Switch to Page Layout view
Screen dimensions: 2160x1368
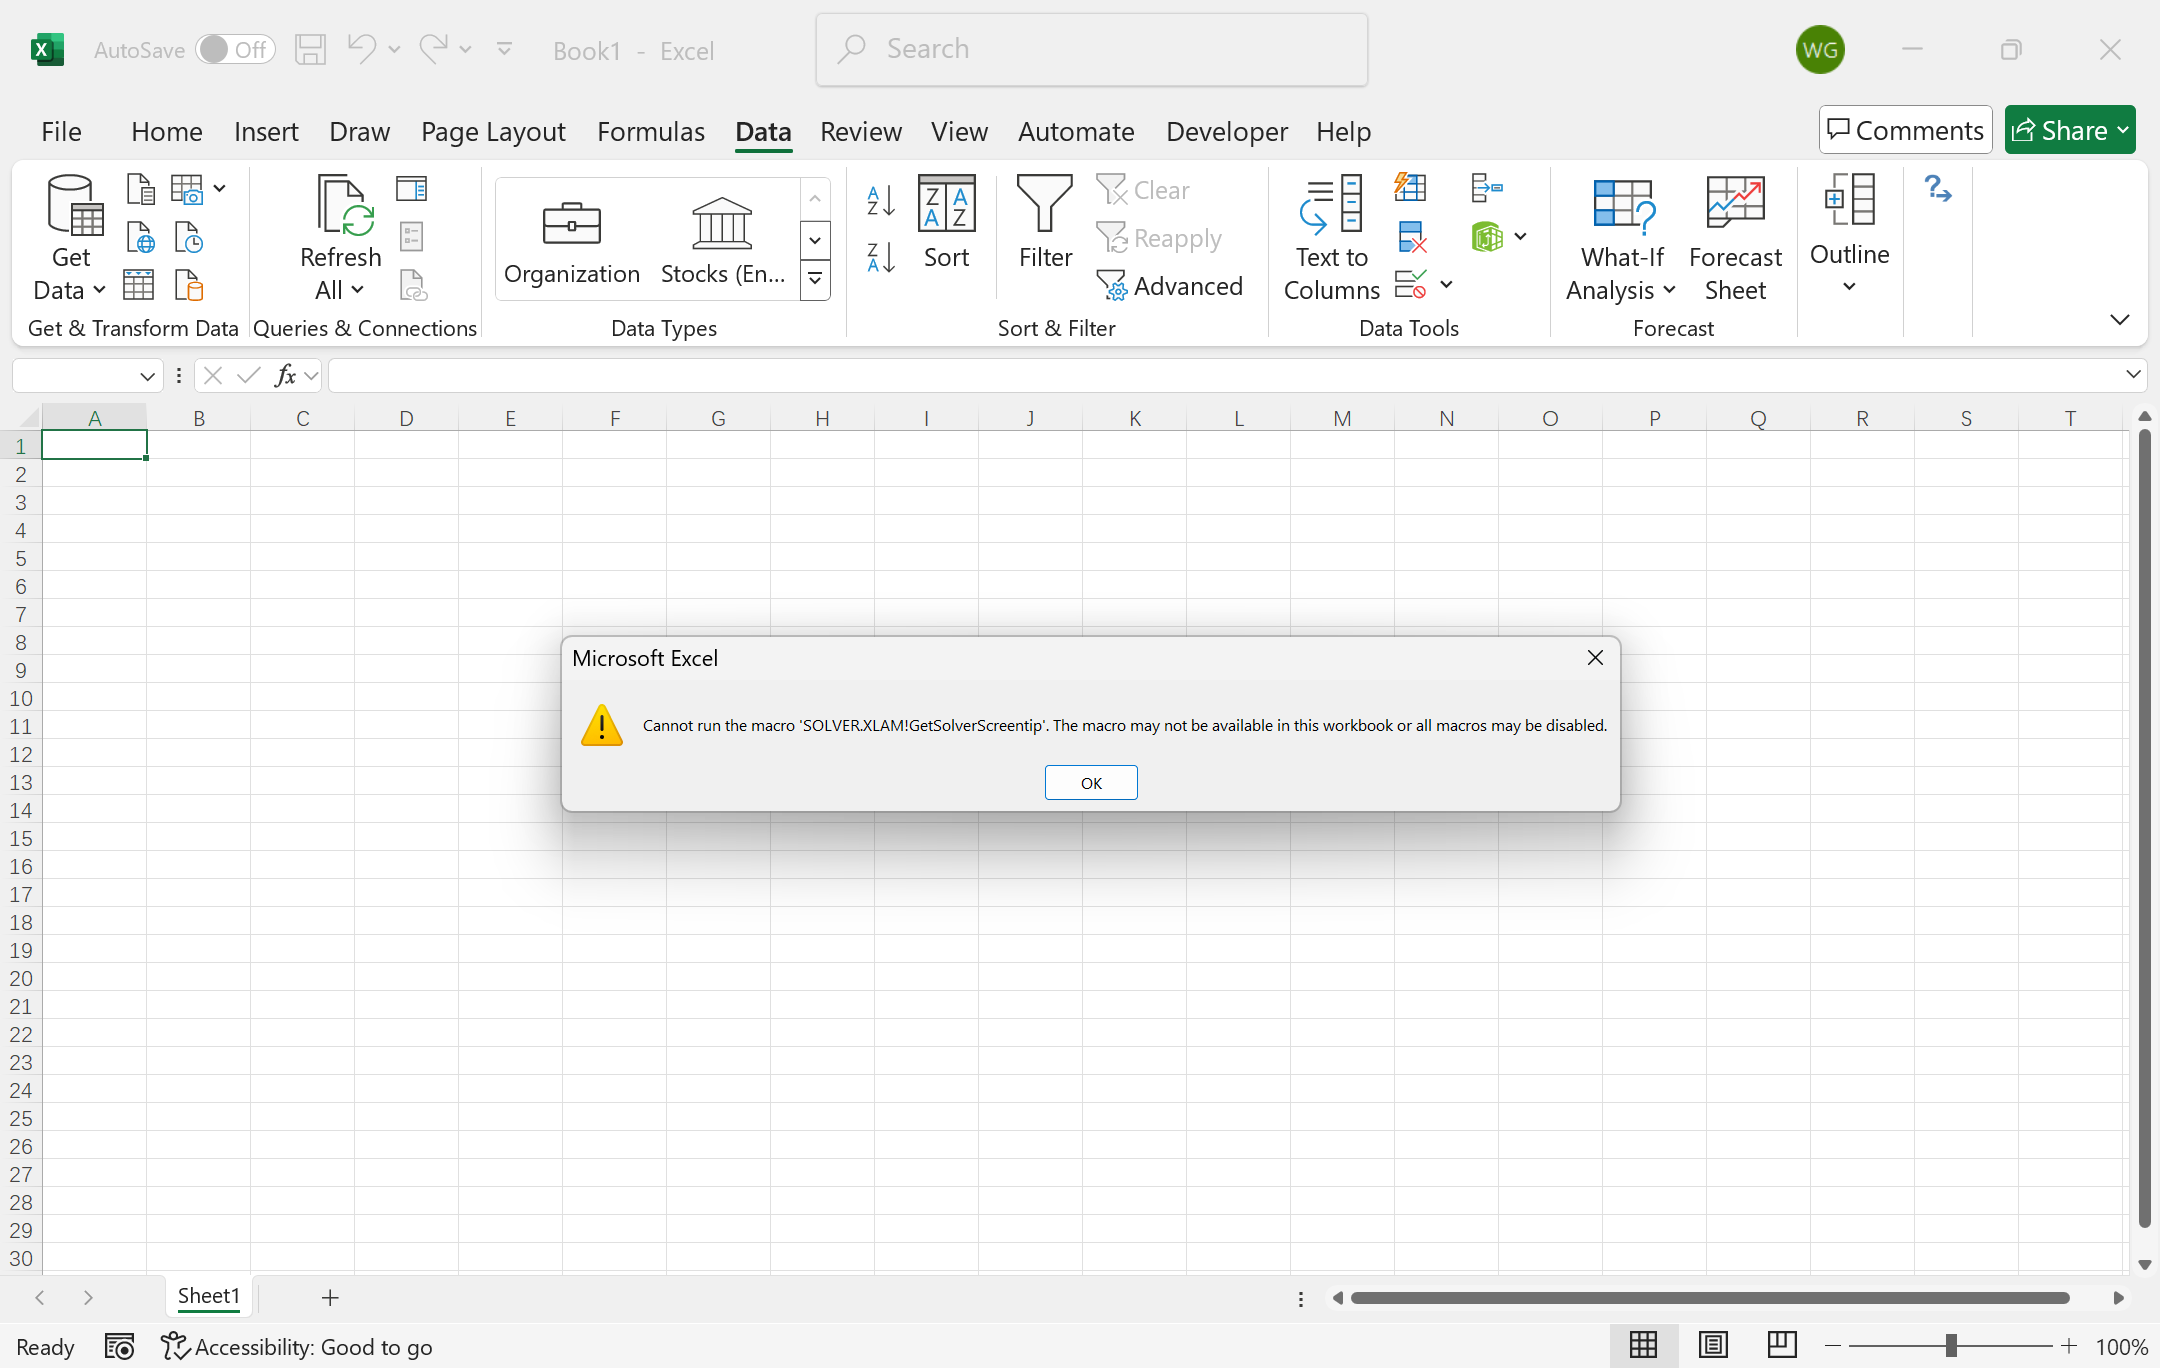[x=1713, y=1346]
